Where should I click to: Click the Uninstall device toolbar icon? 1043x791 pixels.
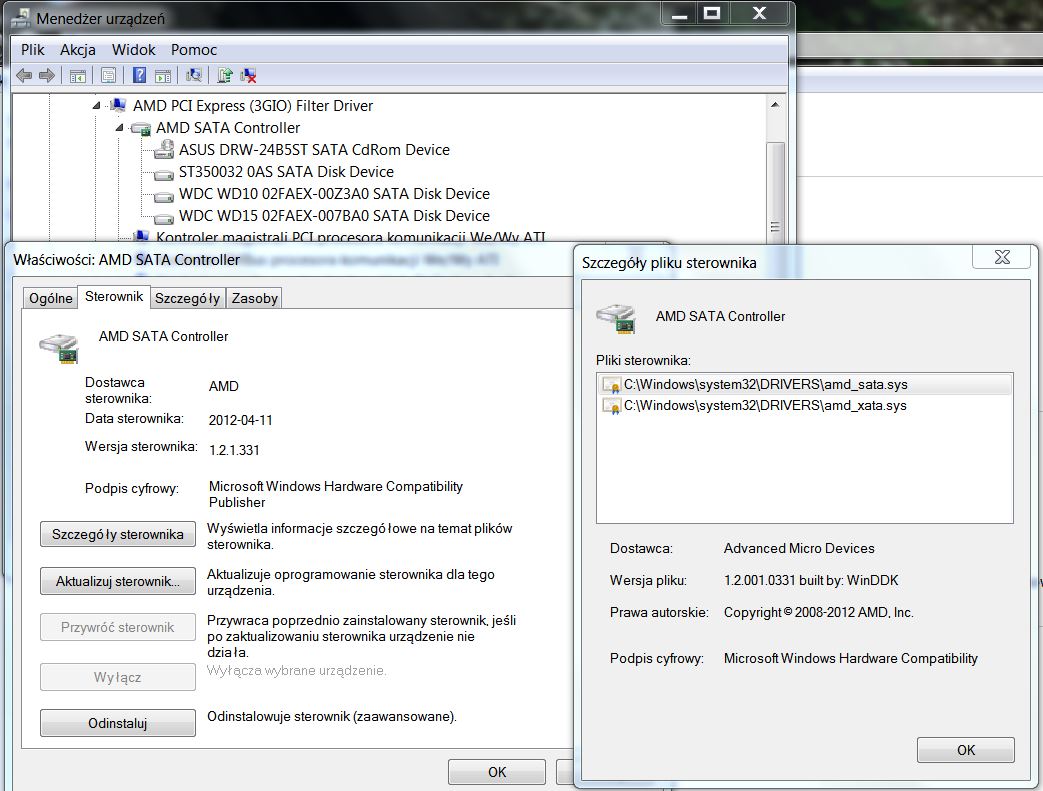click(x=248, y=76)
